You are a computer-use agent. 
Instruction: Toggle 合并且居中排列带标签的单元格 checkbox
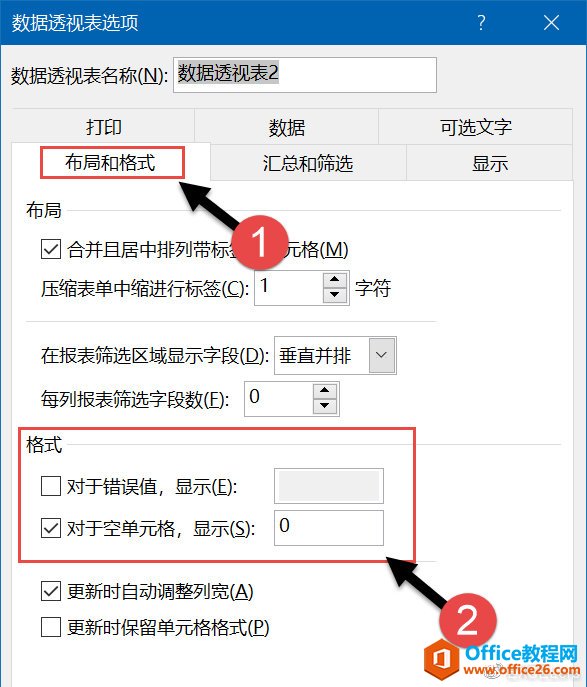51,250
